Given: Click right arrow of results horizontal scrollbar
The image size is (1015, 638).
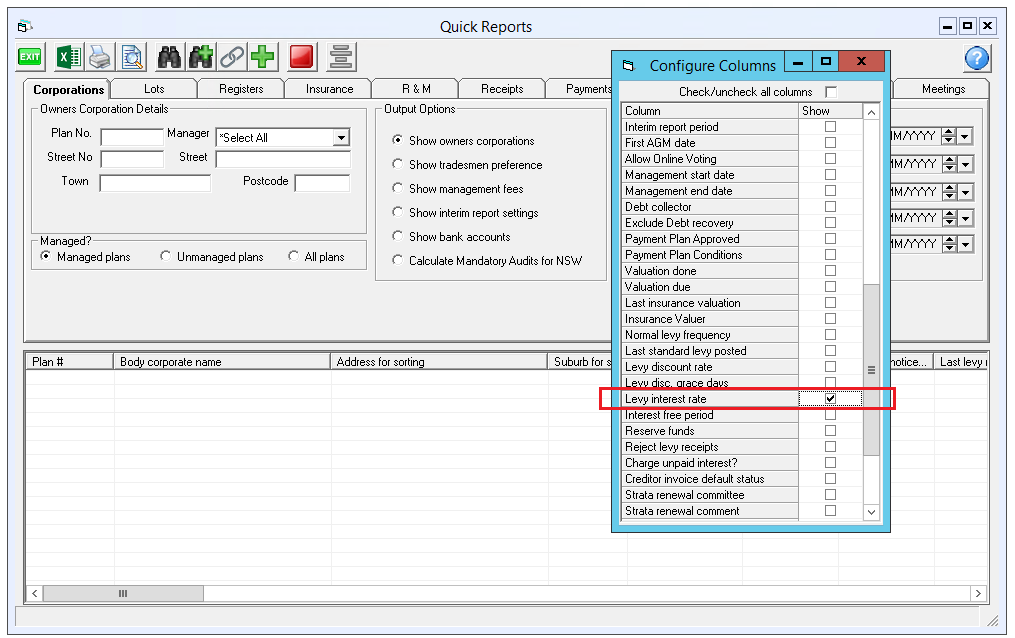Looking at the screenshot, I should pos(978,593).
